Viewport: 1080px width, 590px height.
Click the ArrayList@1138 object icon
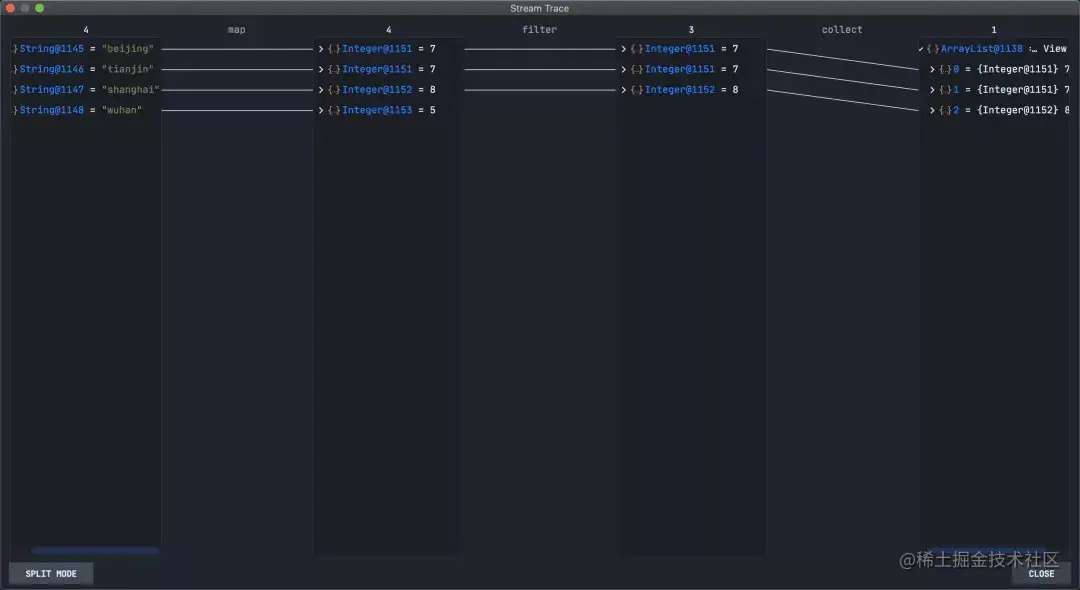[933, 49]
